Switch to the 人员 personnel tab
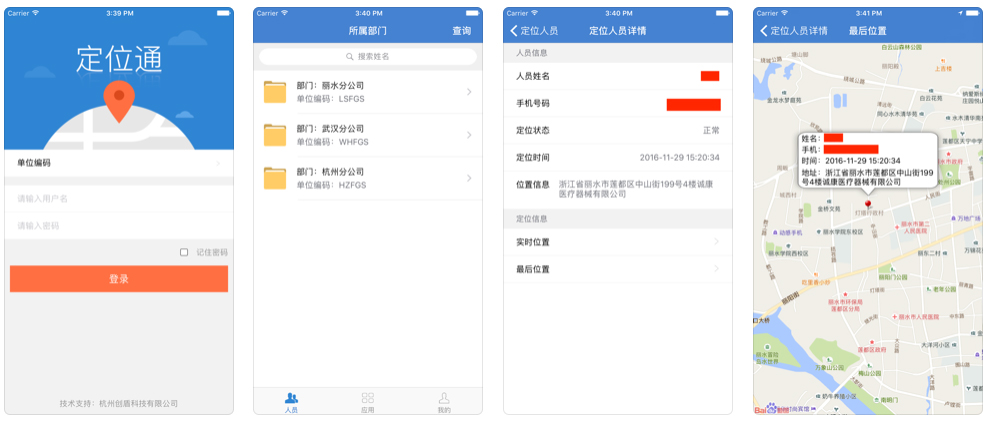The height and width of the screenshot is (426, 989). click(291, 402)
